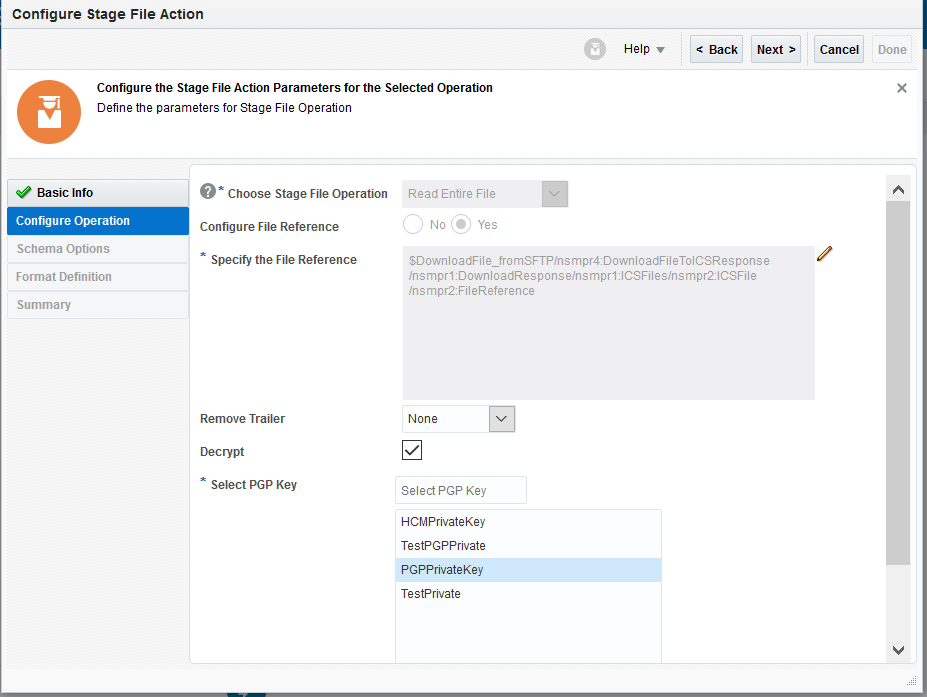Expand the Choose Stage File Operation dropdown
This screenshot has height=697, width=927.
(554, 194)
